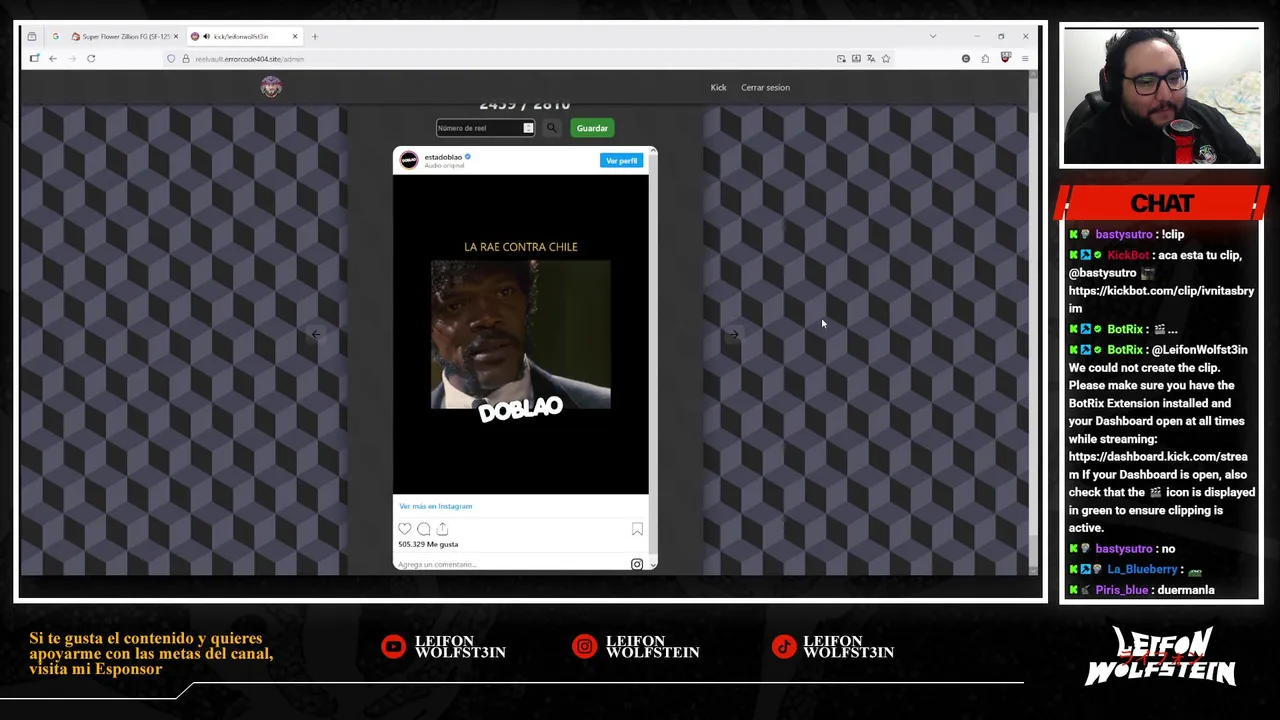1280x720 pixels.
Task: Click the Audio original label
Action: click(x=444, y=166)
